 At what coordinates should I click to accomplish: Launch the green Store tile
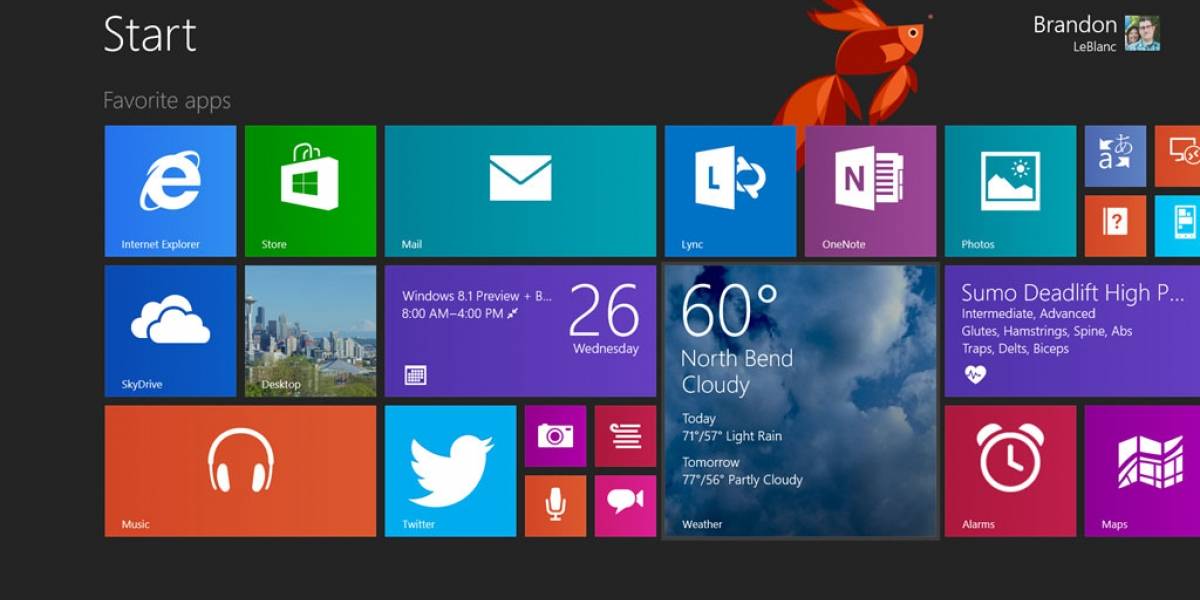[310, 191]
